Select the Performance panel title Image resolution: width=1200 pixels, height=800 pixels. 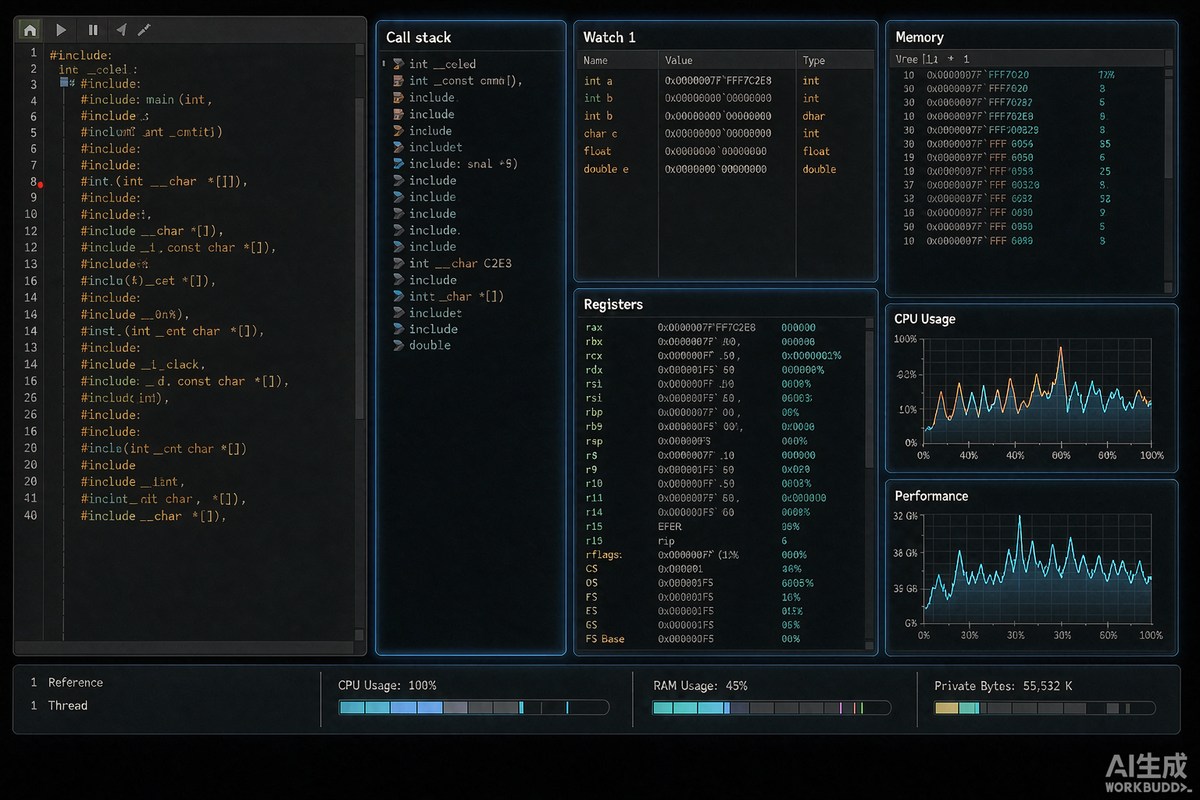point(931,496)
